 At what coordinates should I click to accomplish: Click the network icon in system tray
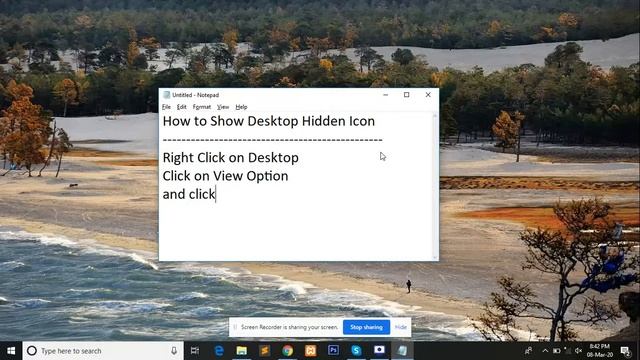click(567, 351)
